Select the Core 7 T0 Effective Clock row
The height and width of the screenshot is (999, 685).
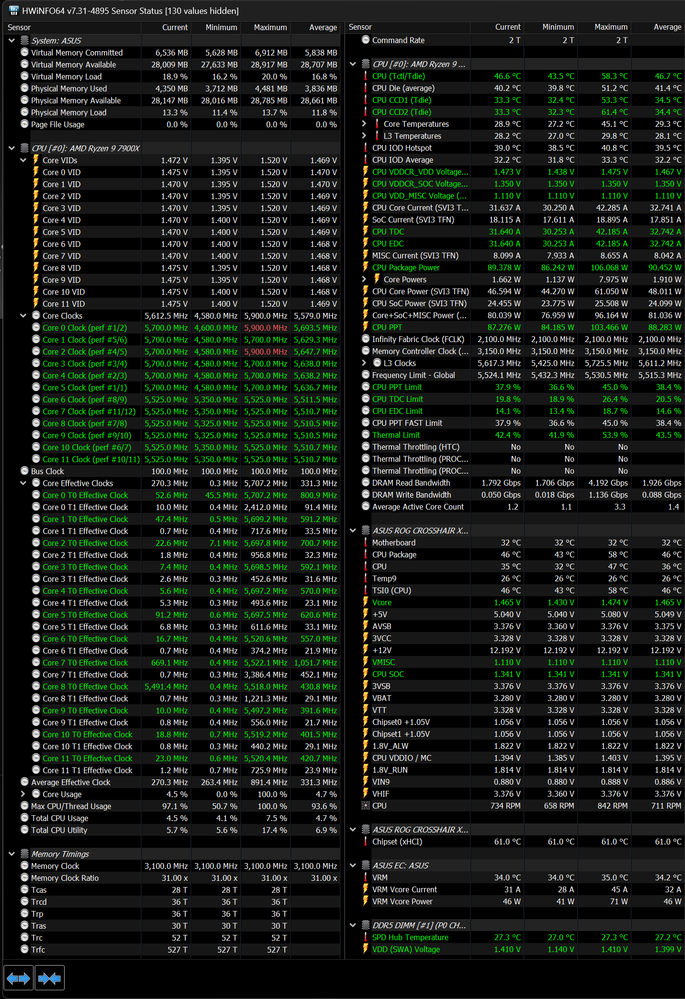point(171,663)
